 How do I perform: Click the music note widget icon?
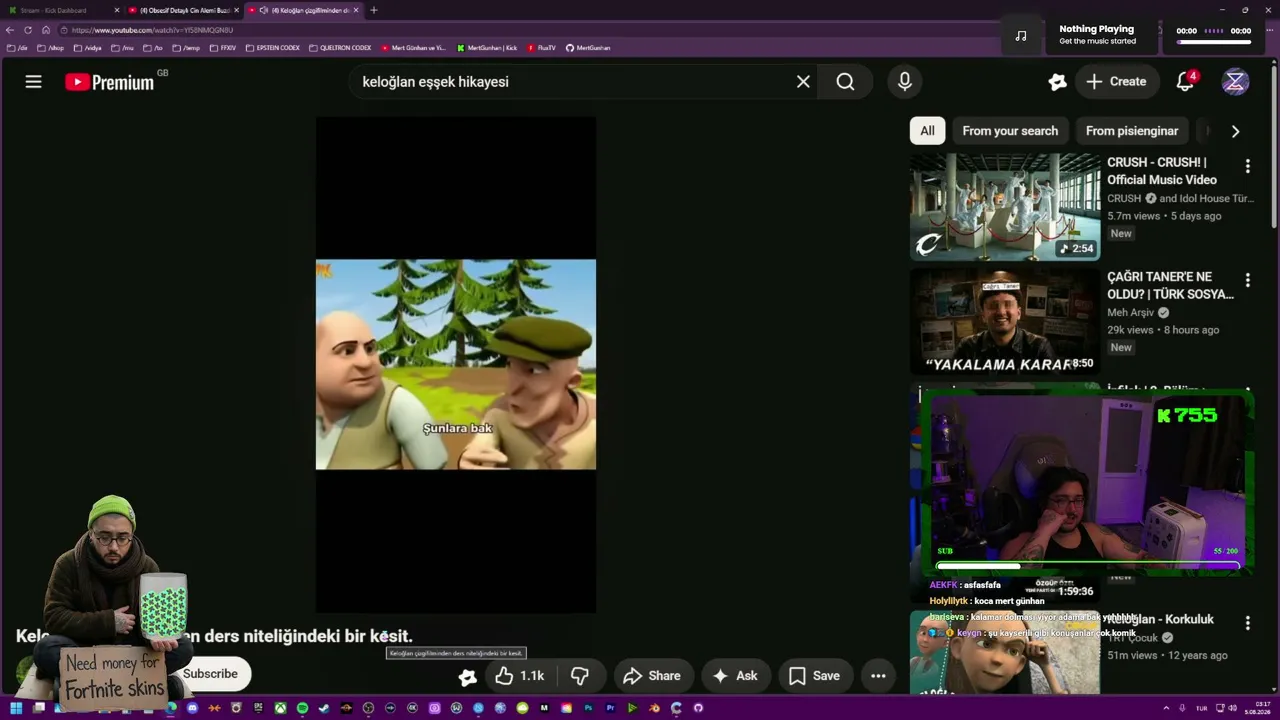[1020, 36]
